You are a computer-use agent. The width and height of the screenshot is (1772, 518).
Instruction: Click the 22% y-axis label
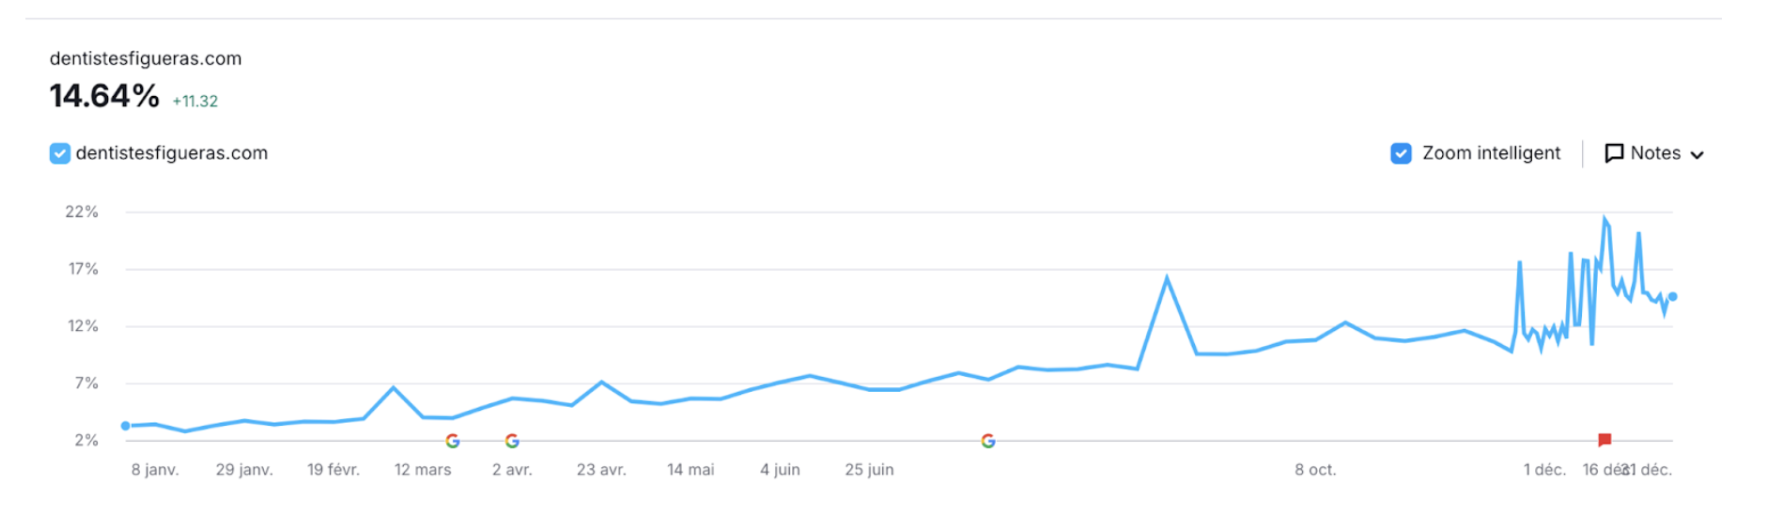tap(82, 212)
